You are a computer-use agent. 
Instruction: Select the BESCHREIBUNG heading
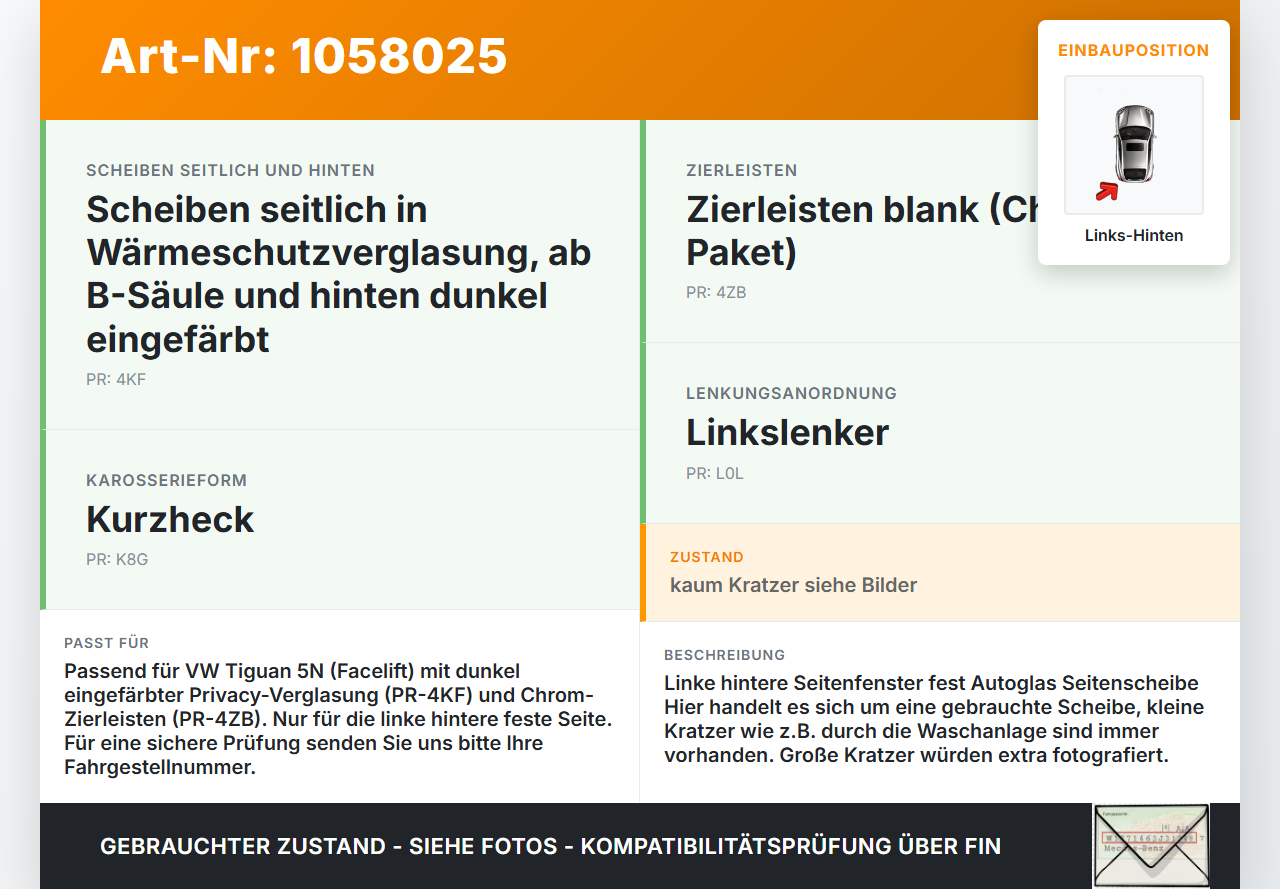pos(724,655)
